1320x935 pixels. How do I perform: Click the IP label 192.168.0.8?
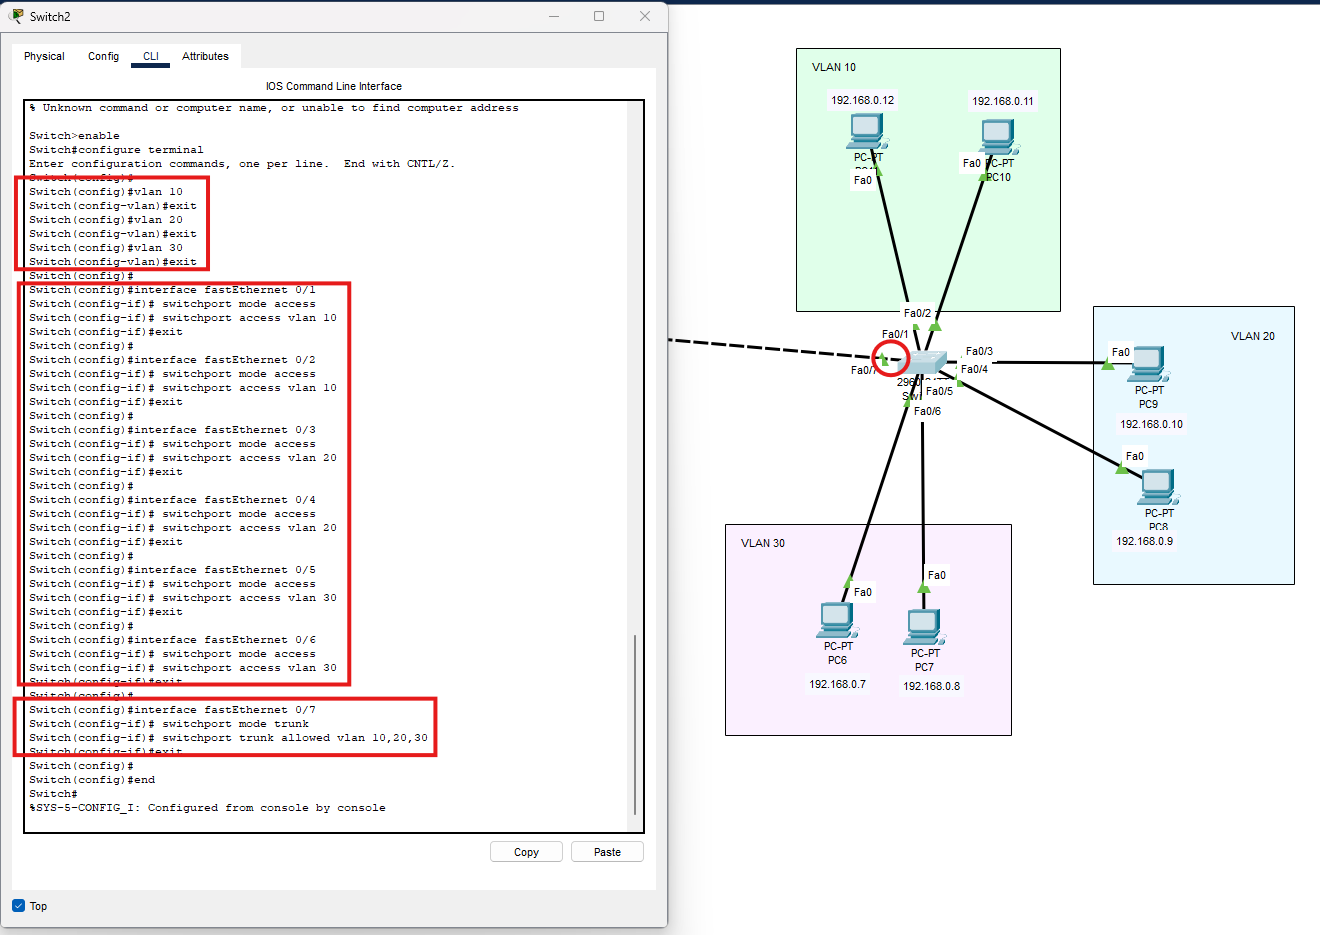click(932, 686)
